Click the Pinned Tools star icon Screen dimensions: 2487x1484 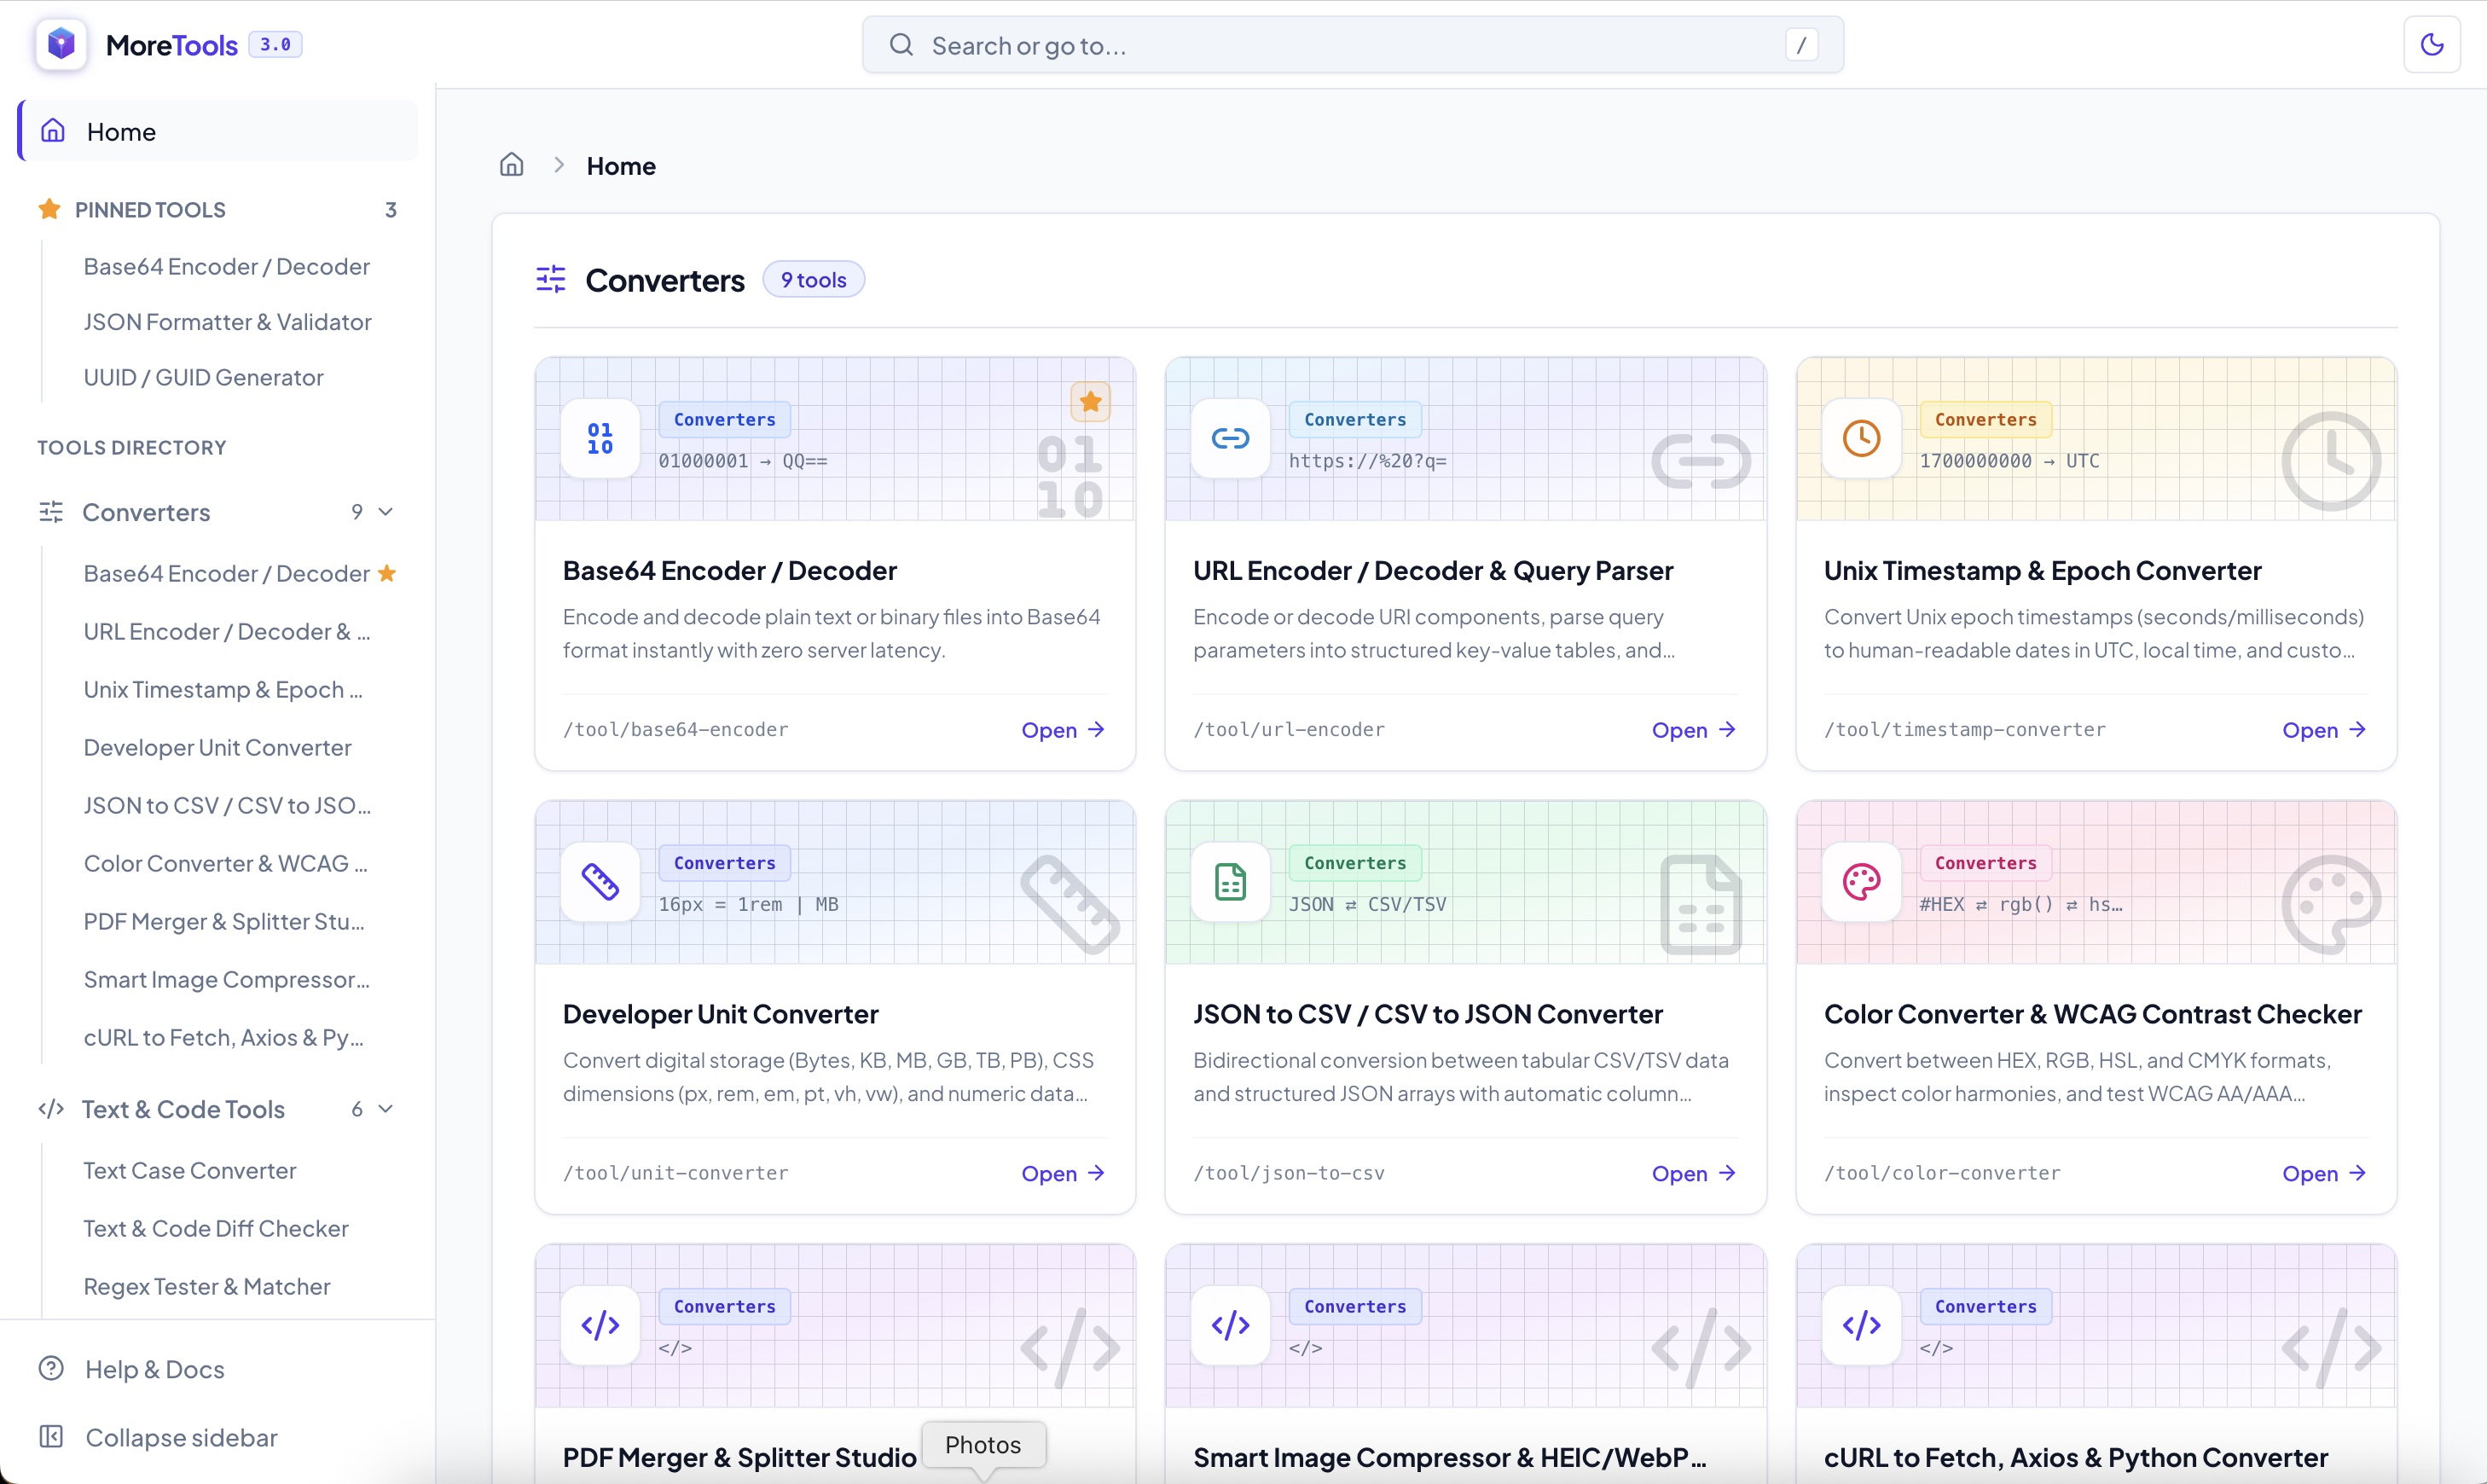pos(49,209)
